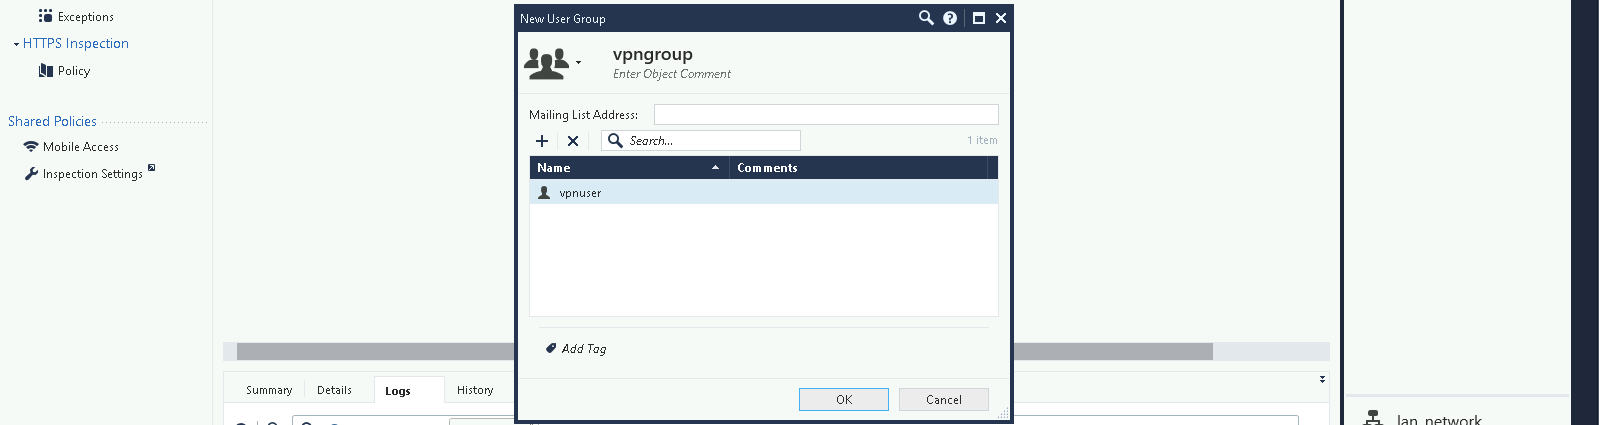Switch to the History tab
Screen dimensions: 1599x425
point(475,390)
